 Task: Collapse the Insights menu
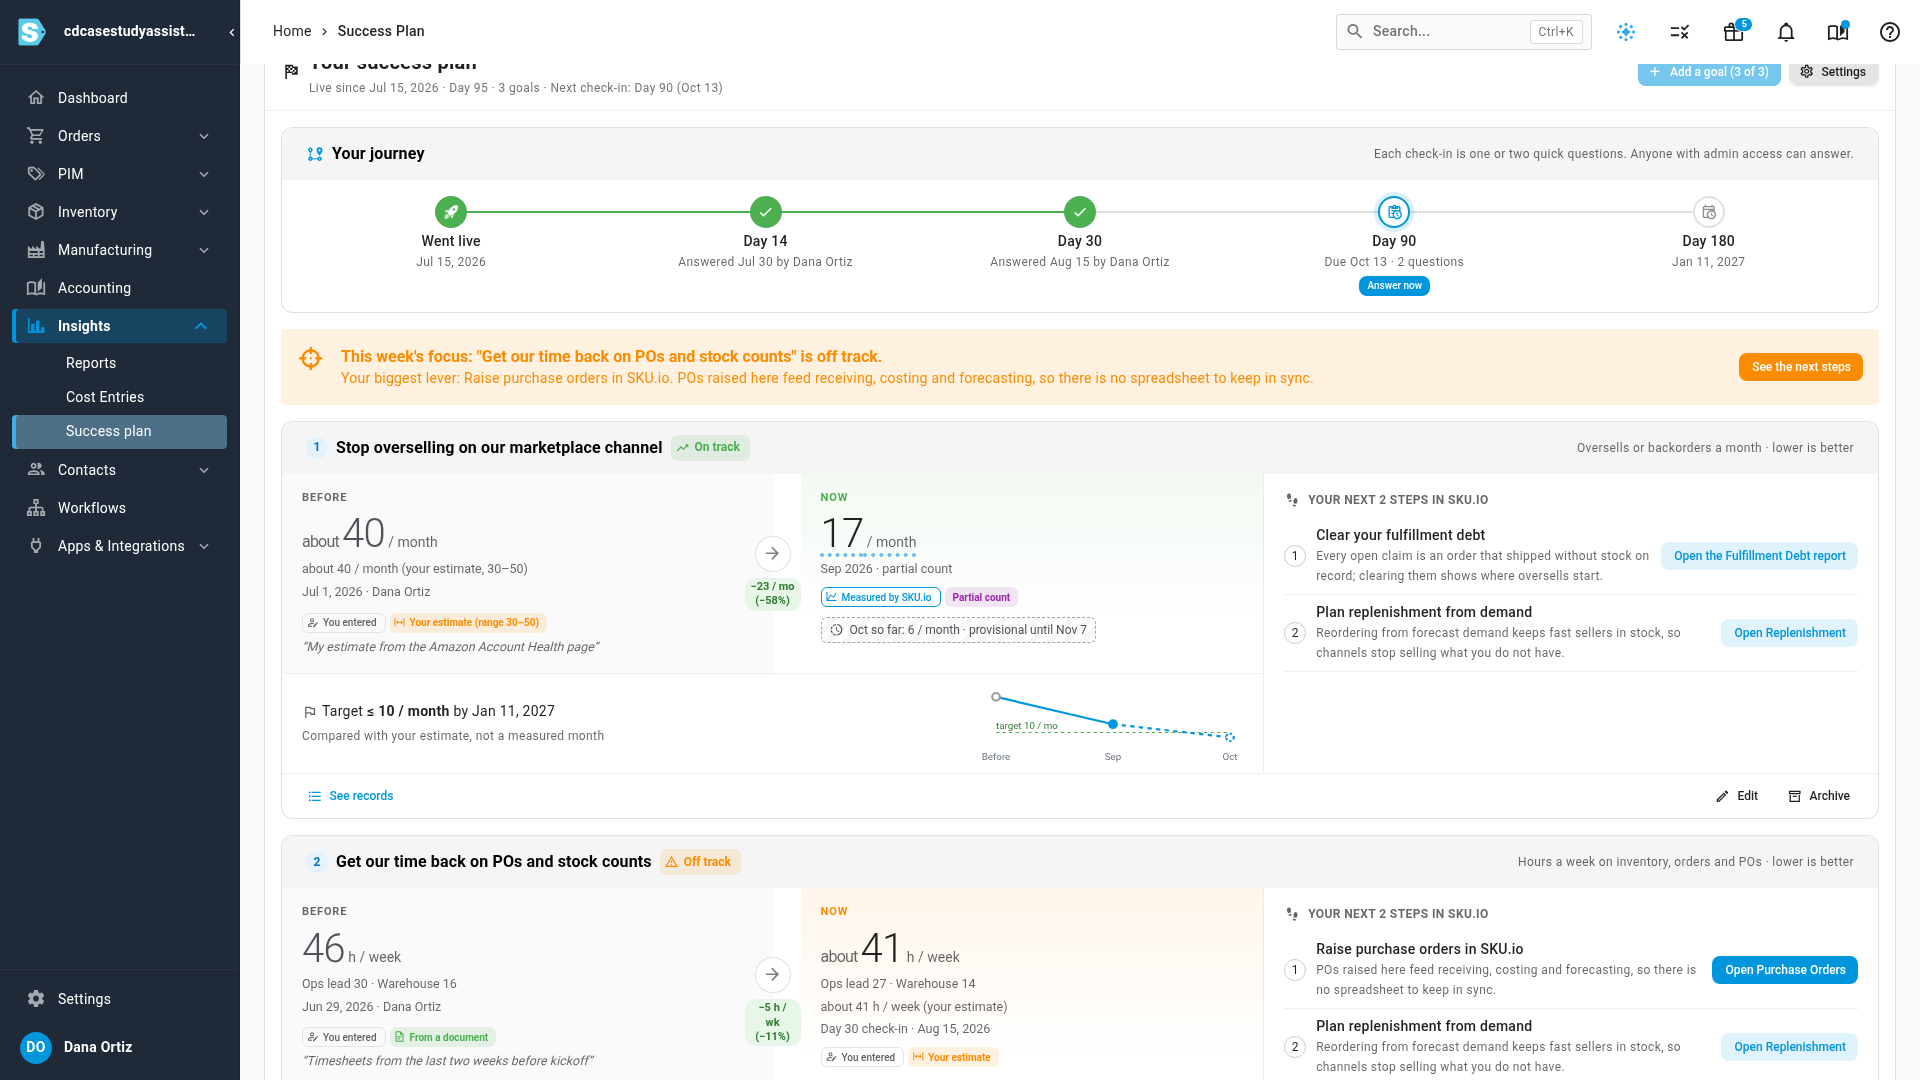coord(120,326)
